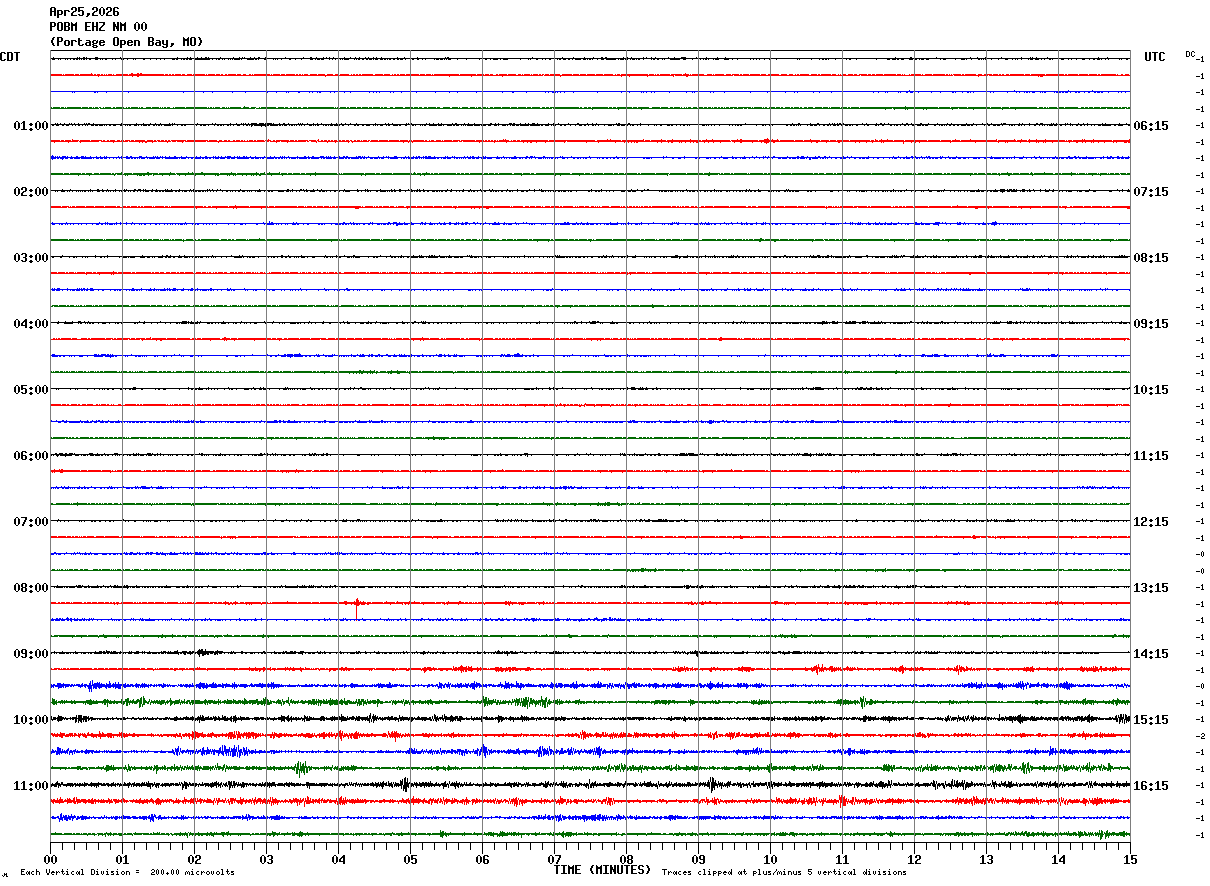1210x886 pixels.
Task: Select the 02:00 CDT row label
Action: (31, 192)
